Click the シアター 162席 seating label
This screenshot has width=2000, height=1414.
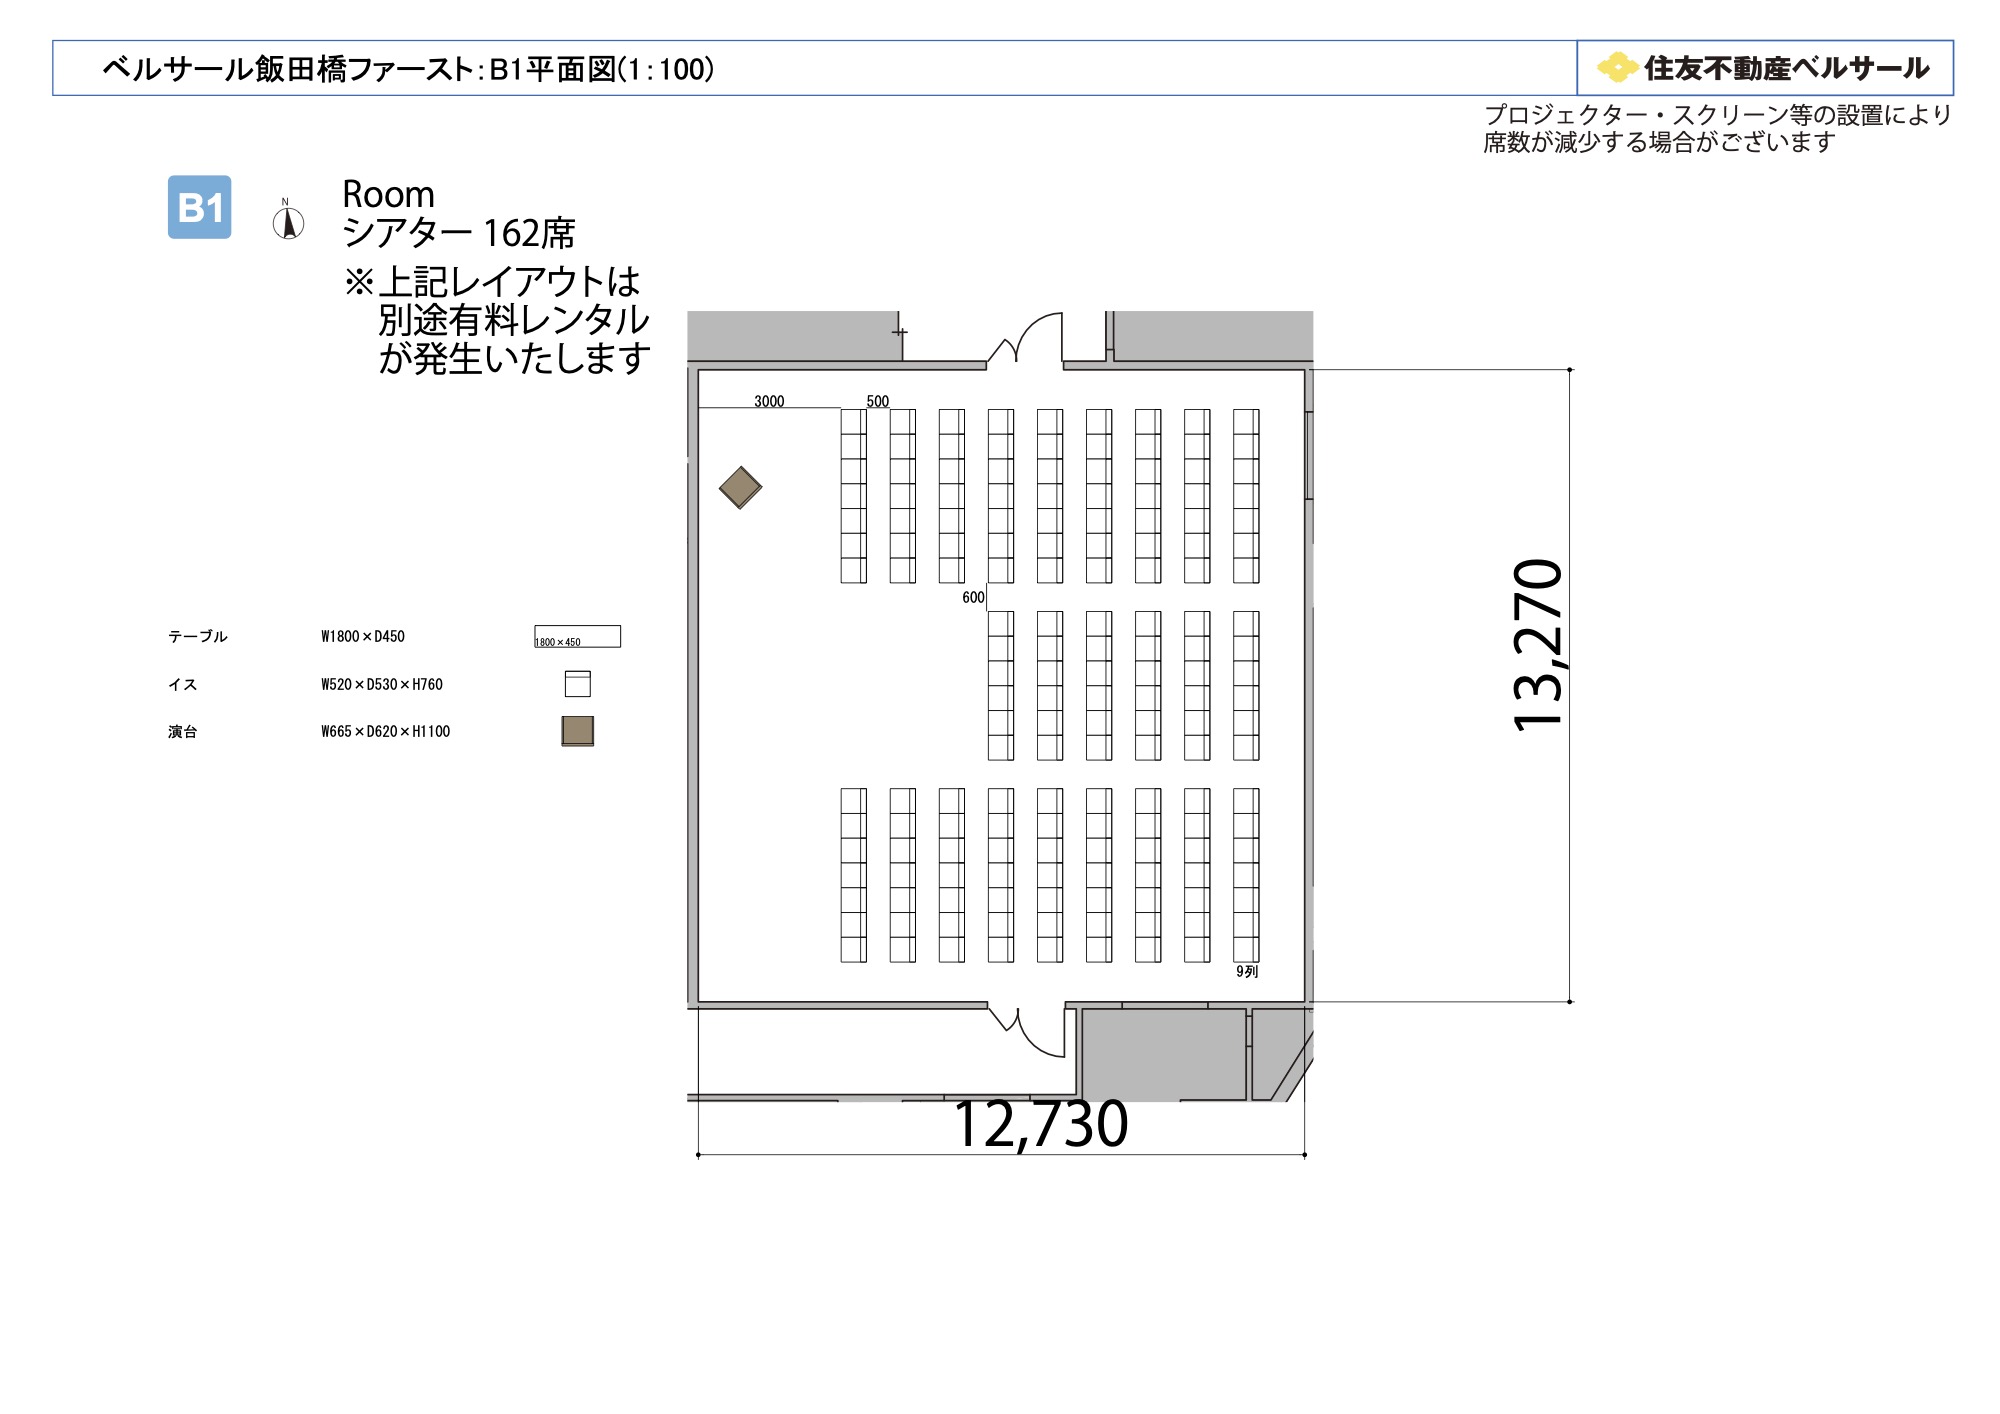tap(459, 233)
